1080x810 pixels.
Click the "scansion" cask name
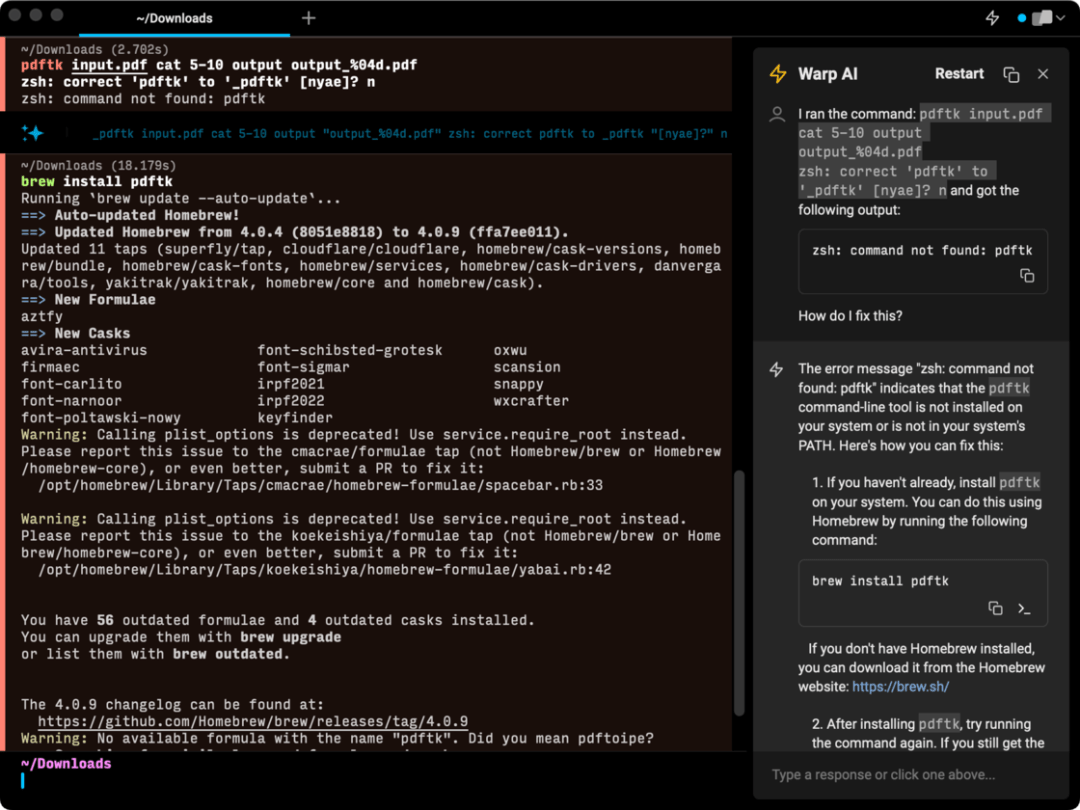coord(527,368)
